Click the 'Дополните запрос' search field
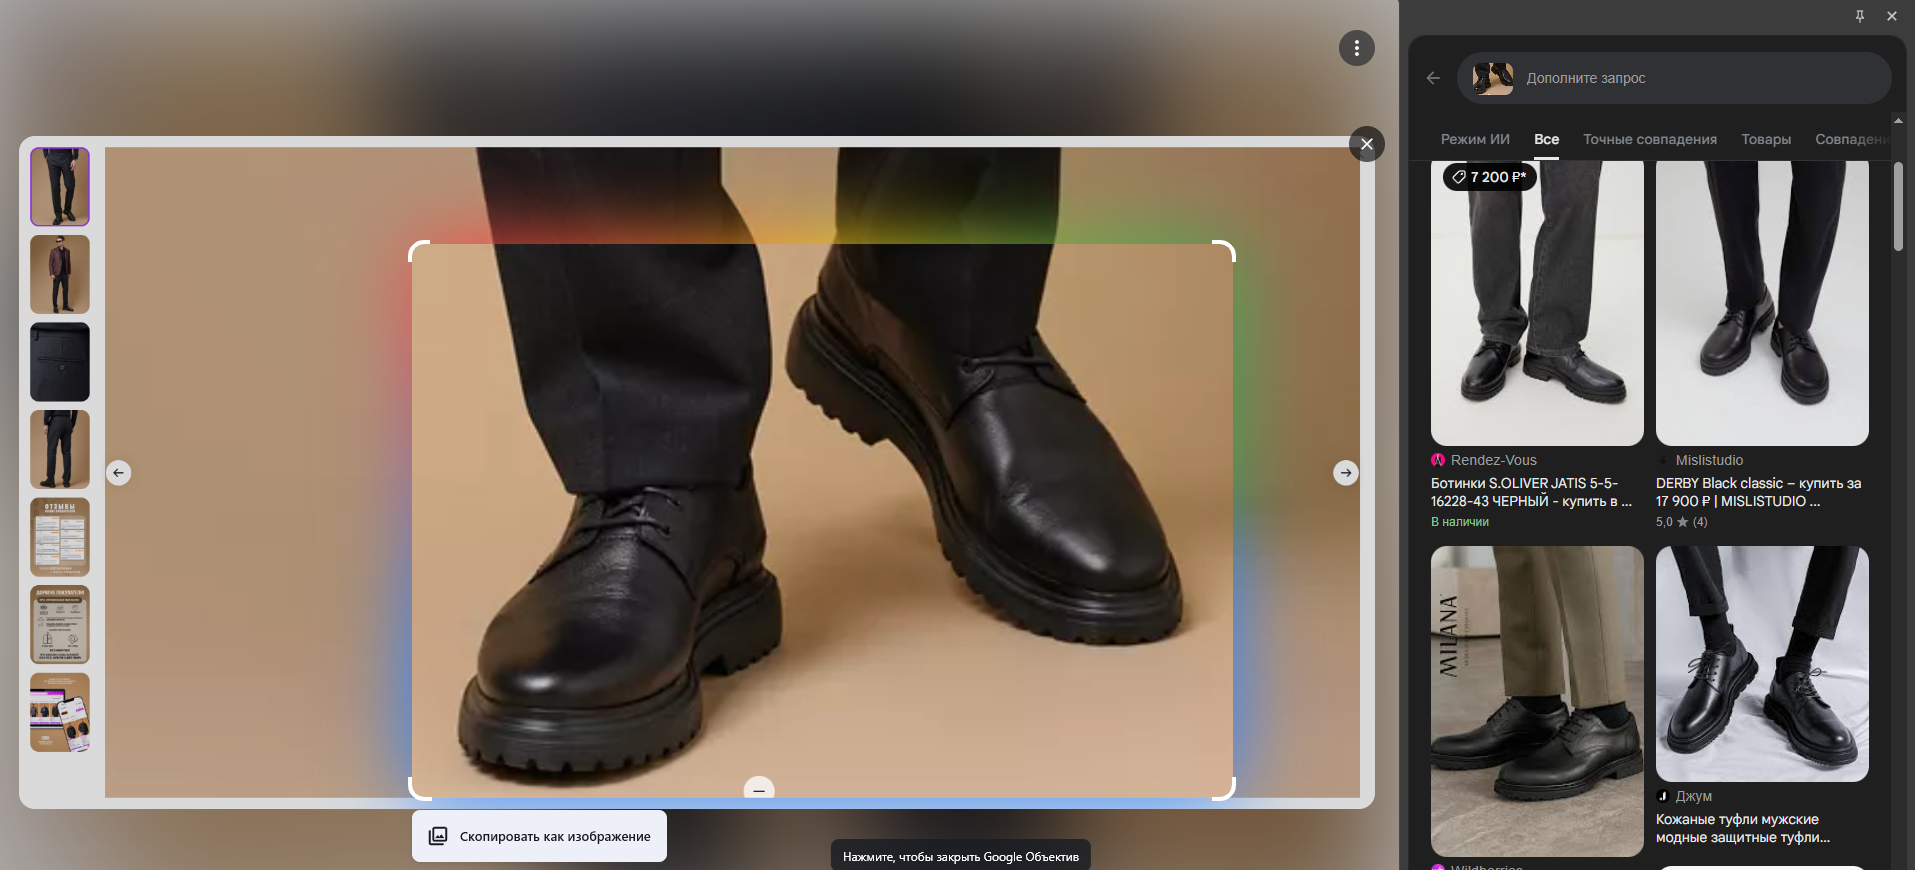Image resolution: width=1915 pixels, height=870 pixels. click(x=1674, y=78)
